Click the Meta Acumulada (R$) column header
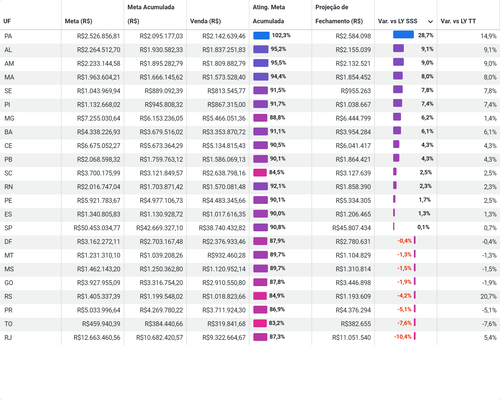Viewport: 500px width, 400px height. click(151, 14)
